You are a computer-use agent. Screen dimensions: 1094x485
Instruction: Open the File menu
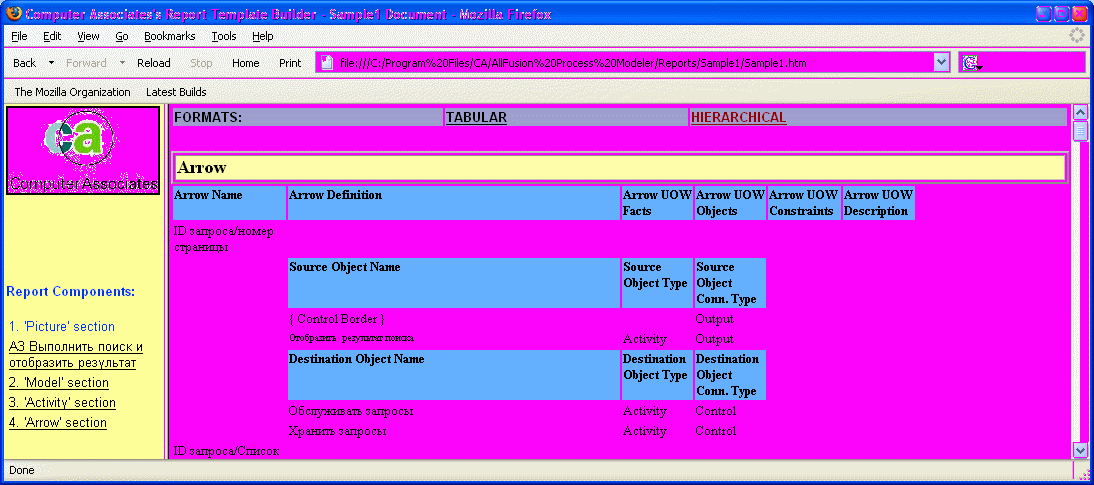(20, 36)
